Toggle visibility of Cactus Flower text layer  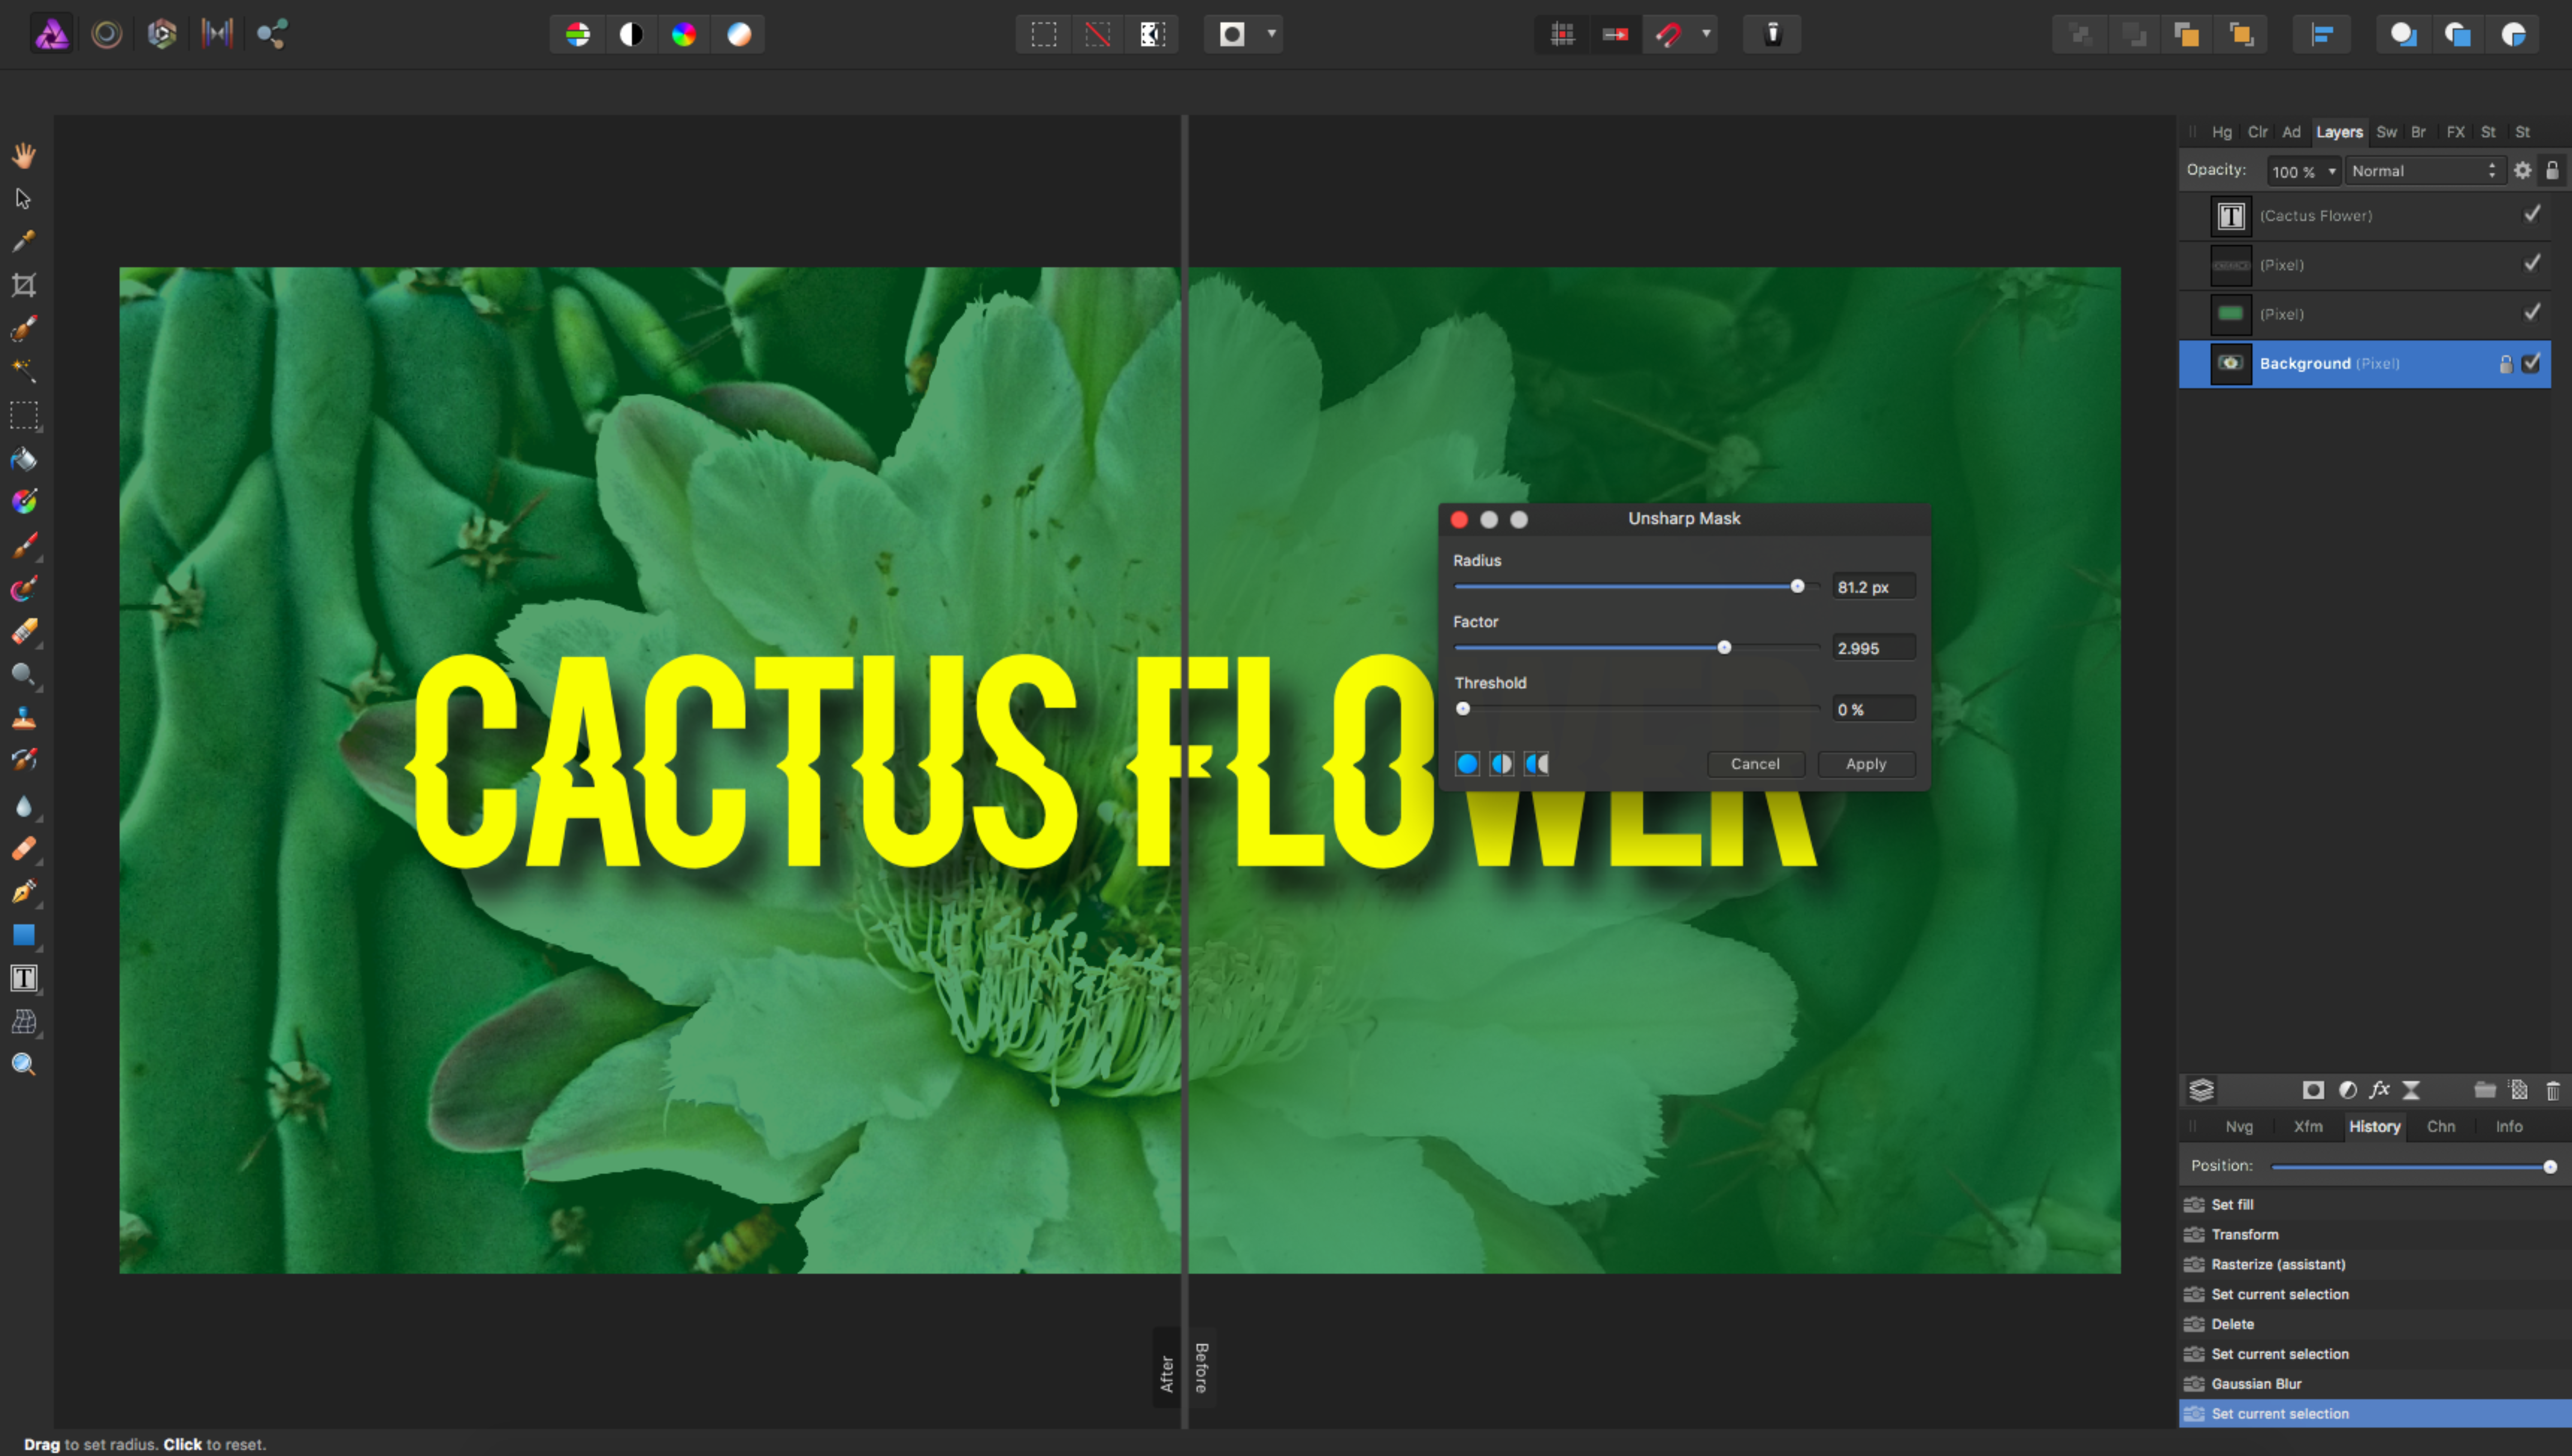(x=2532, y=214)
